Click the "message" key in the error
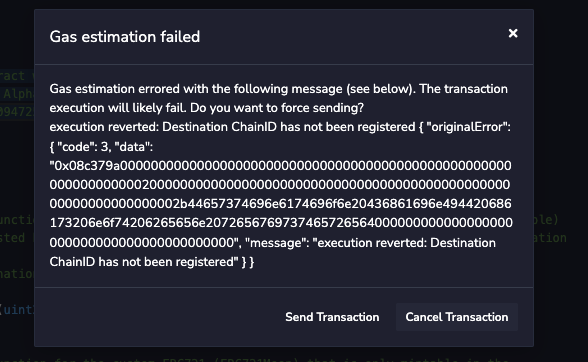The width and height of the screenshot is (588, 362). coord(278,243)
